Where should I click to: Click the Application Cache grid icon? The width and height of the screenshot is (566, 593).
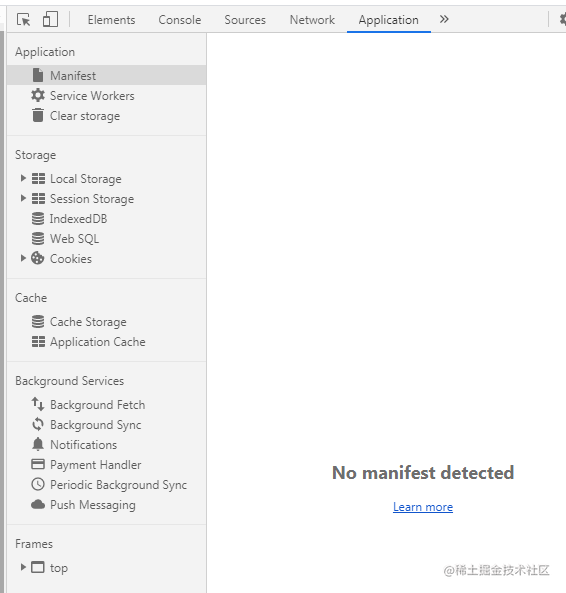[x=38, y=342]
